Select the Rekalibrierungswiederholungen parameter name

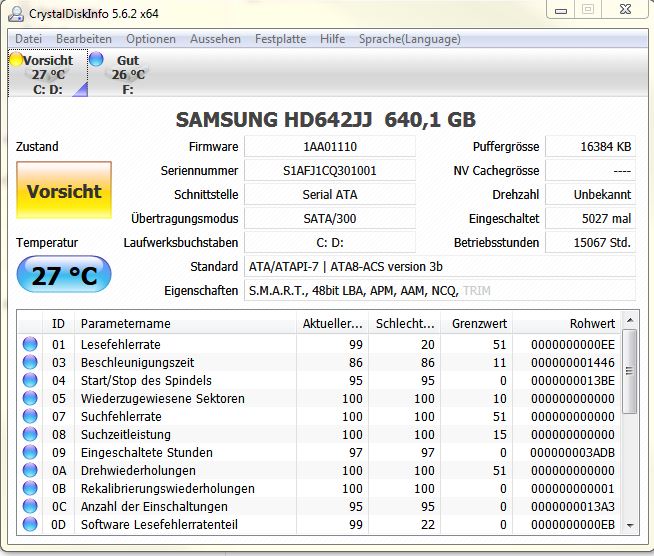tap(168, 488)
